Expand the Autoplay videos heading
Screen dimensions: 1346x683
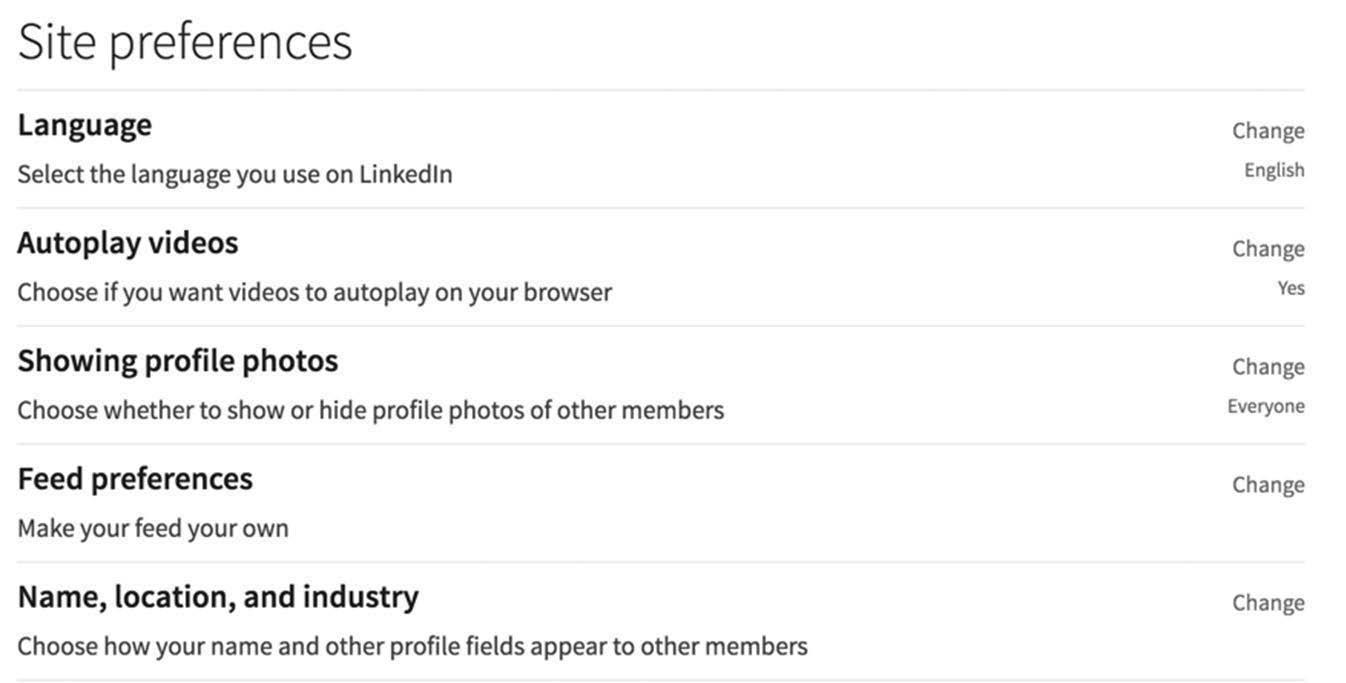coord(128,243)
